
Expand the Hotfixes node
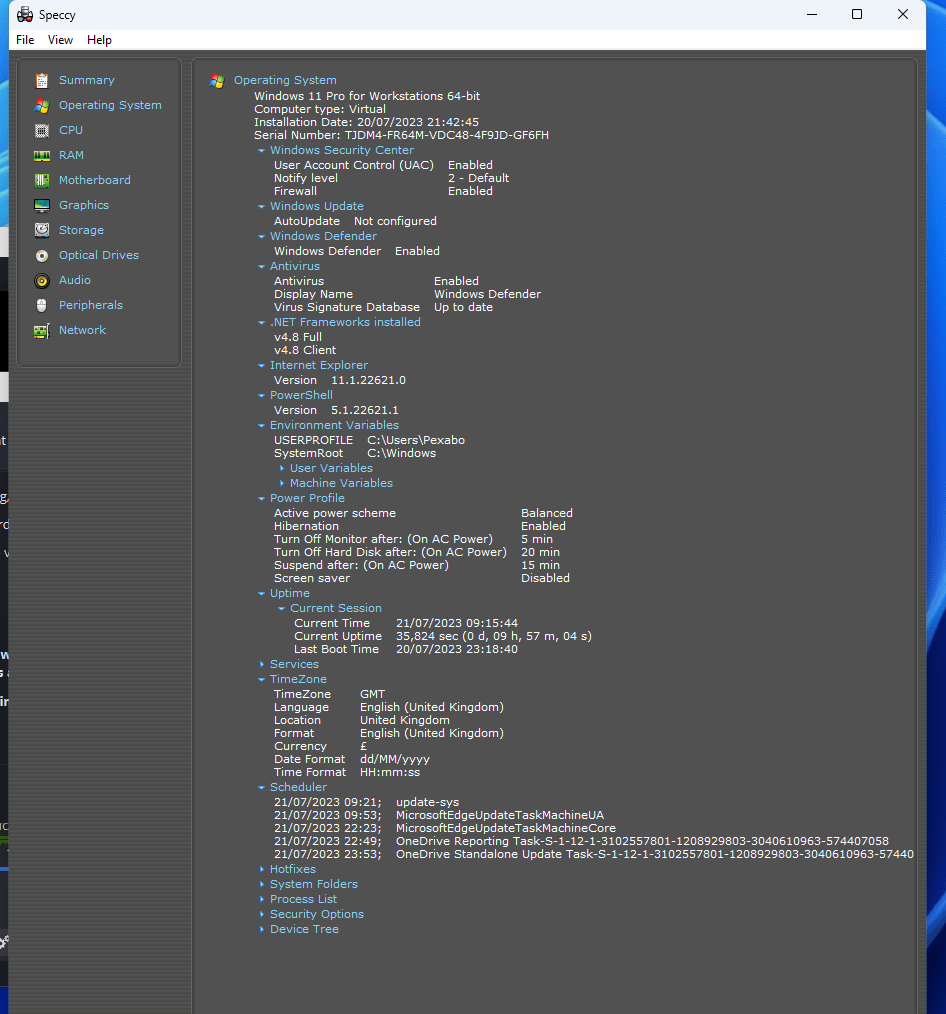261,870
